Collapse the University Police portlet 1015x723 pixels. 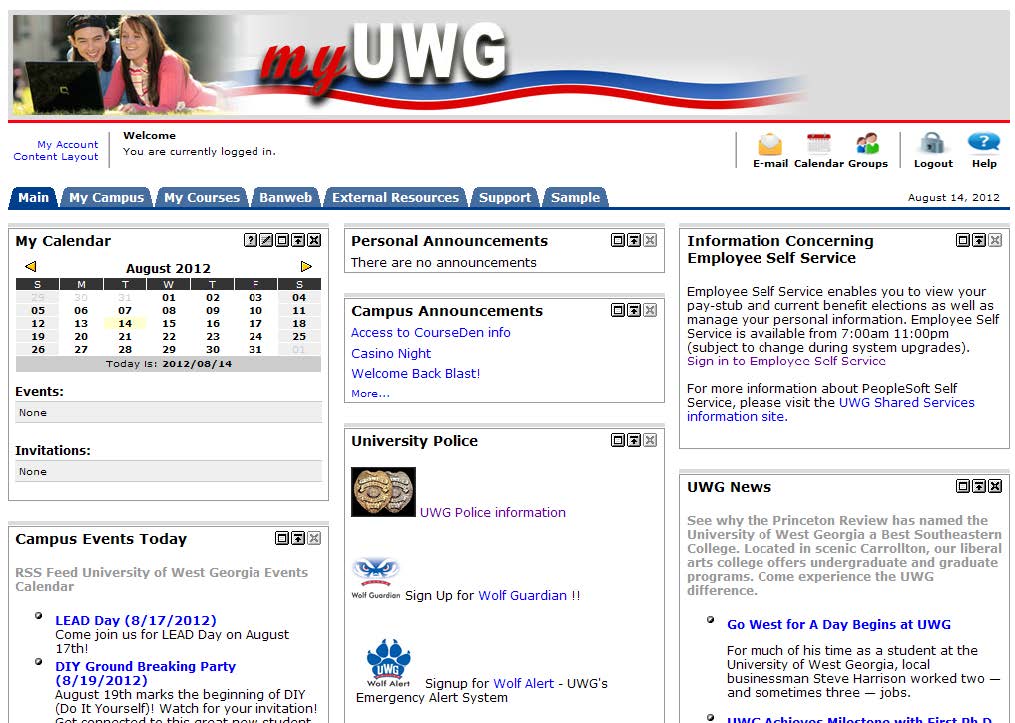pyautogui.click(x=634, y=440)
